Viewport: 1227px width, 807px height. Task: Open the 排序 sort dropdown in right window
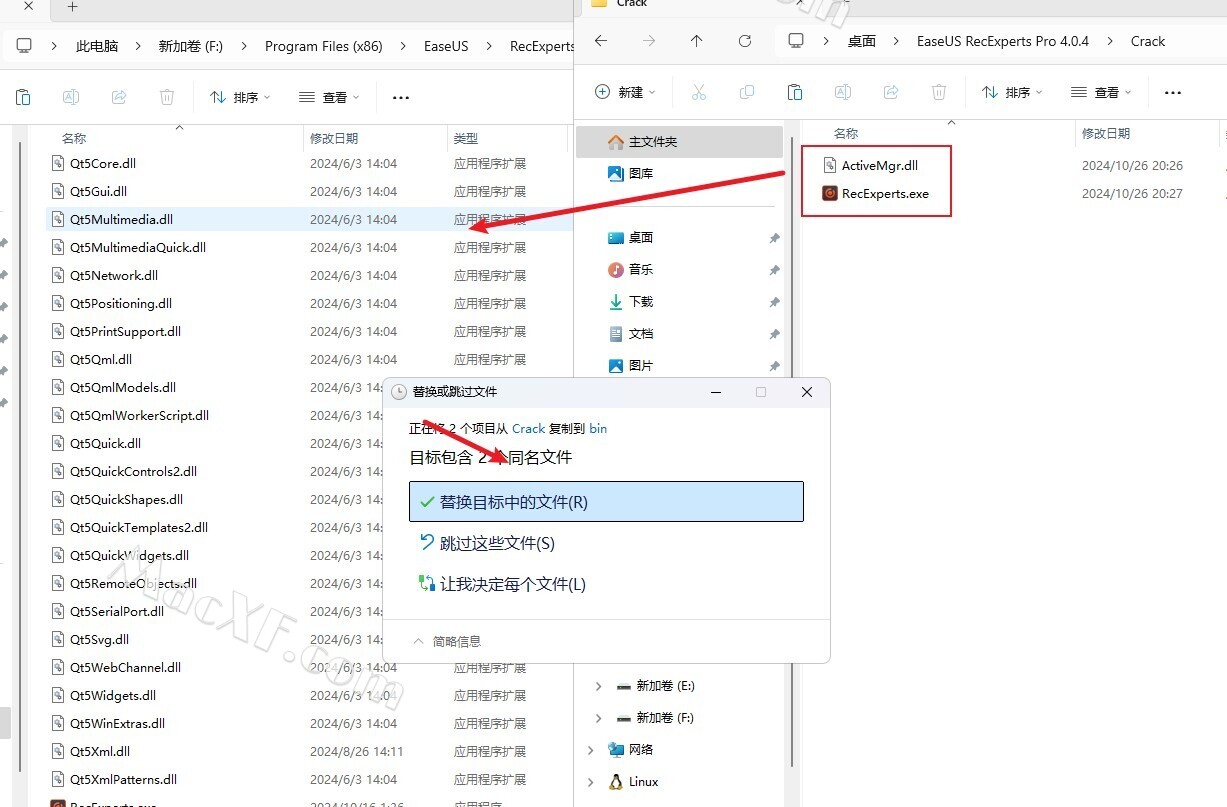(x=1012, y=92)
